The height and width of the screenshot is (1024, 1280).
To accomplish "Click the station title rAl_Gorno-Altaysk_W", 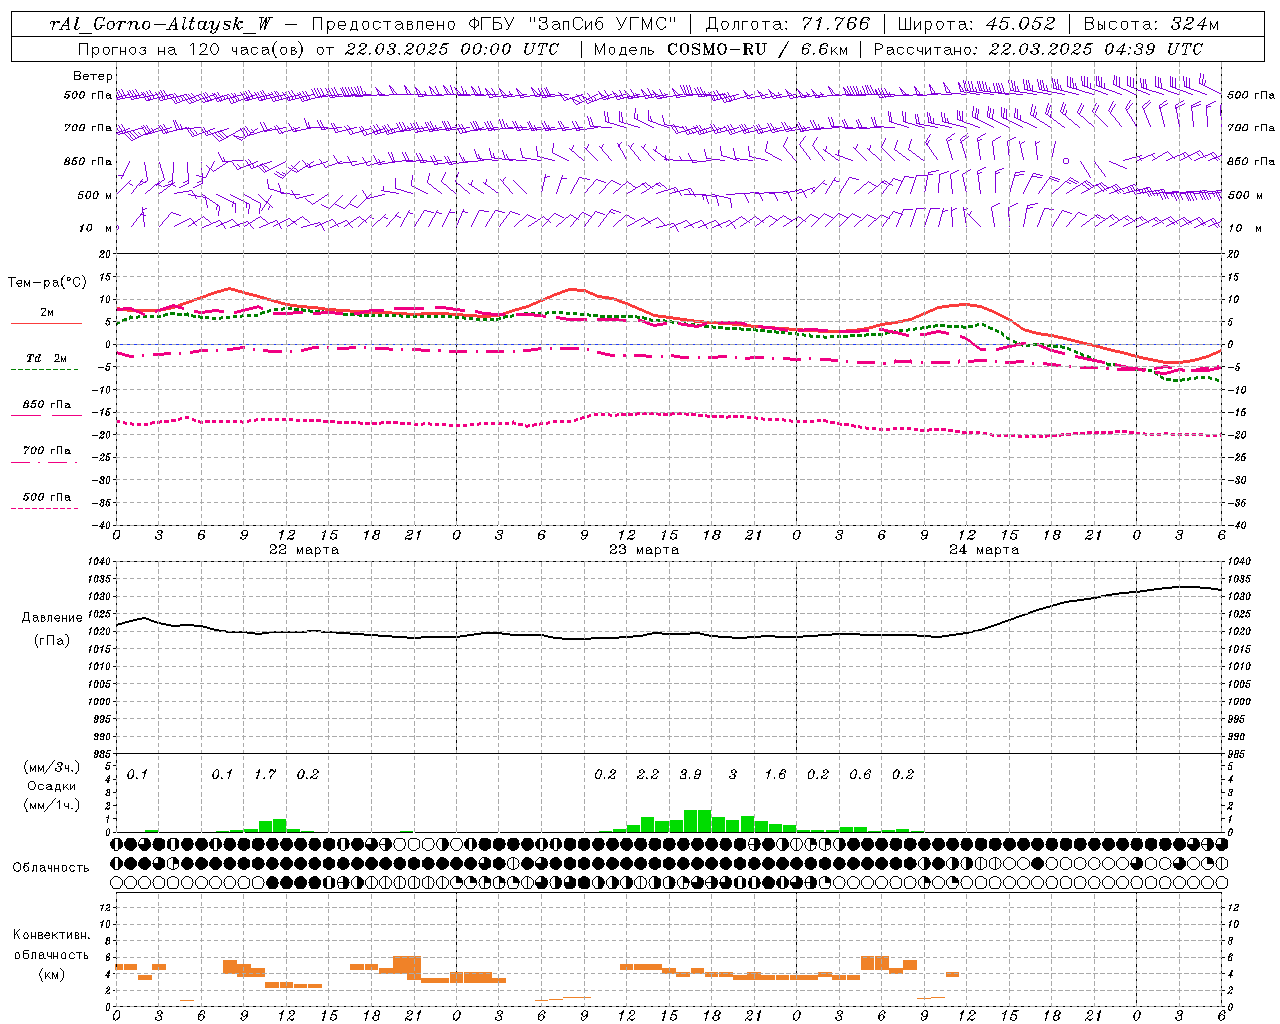I will click(x=161, y=24).
